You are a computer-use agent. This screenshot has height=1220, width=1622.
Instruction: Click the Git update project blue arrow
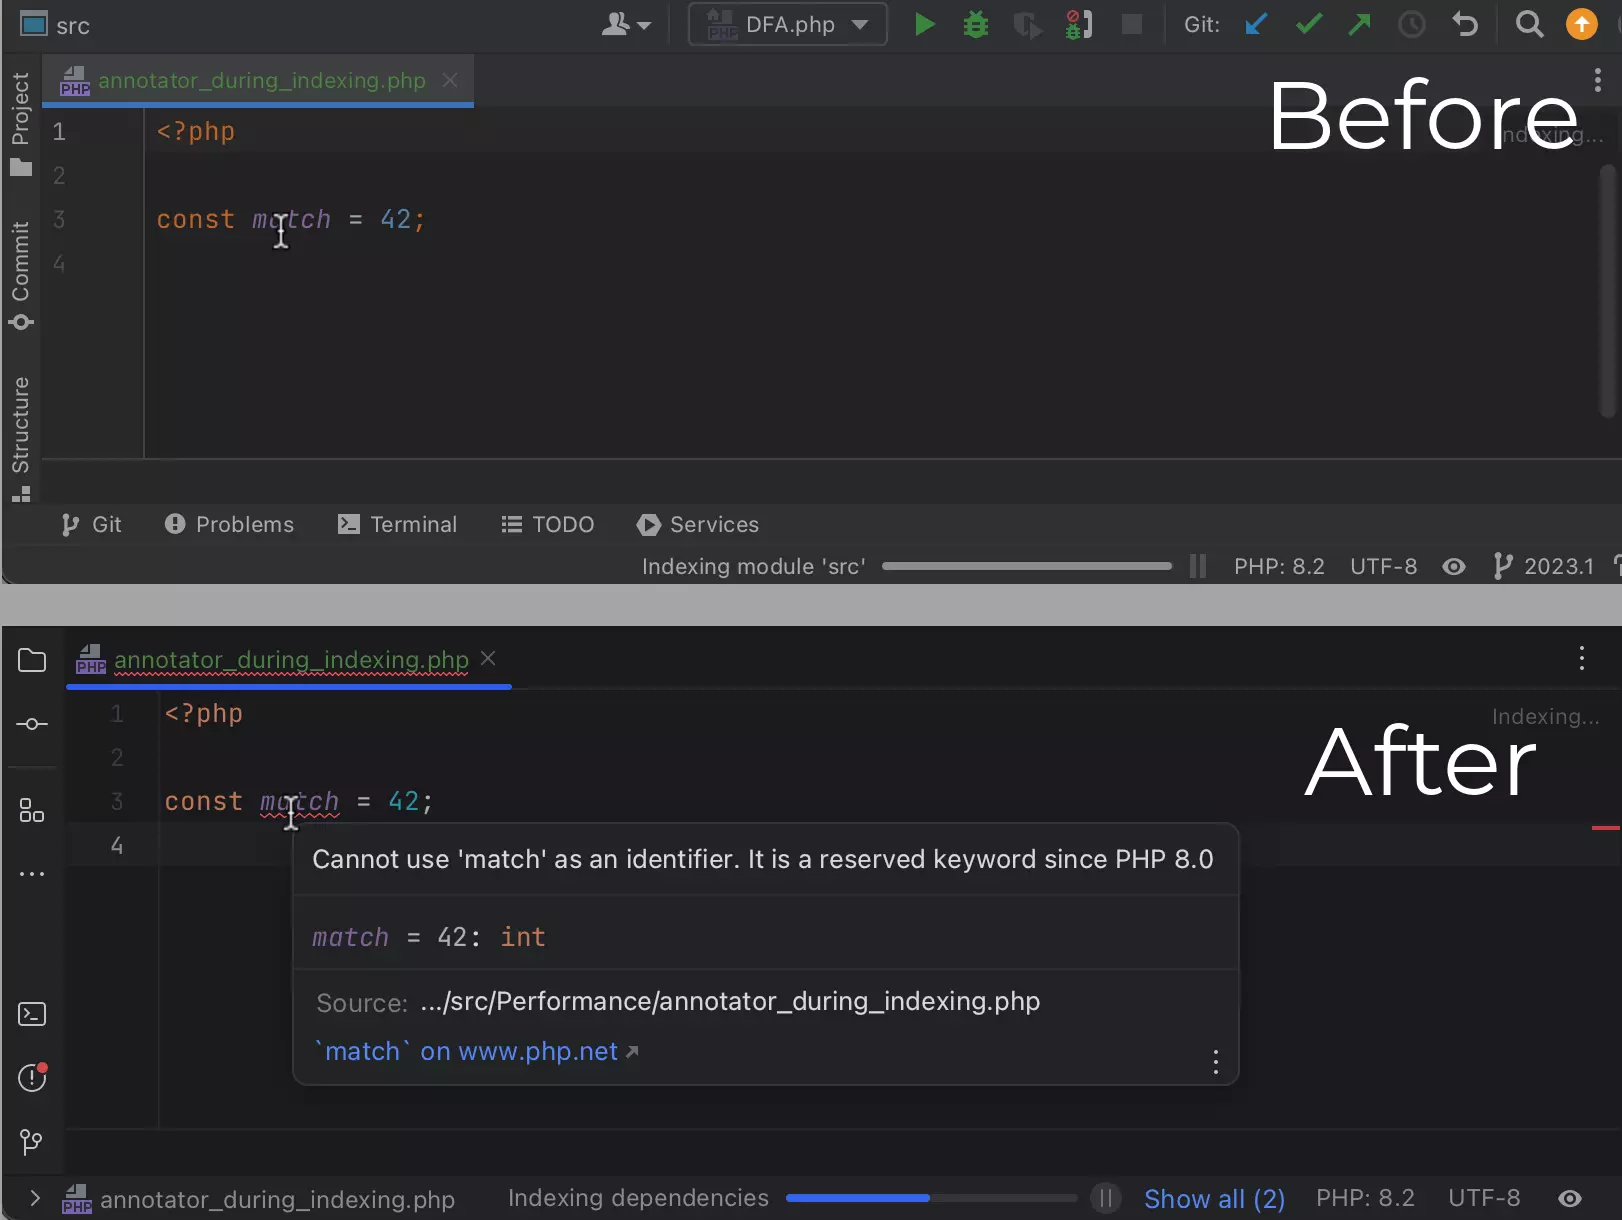(1256, 24)
